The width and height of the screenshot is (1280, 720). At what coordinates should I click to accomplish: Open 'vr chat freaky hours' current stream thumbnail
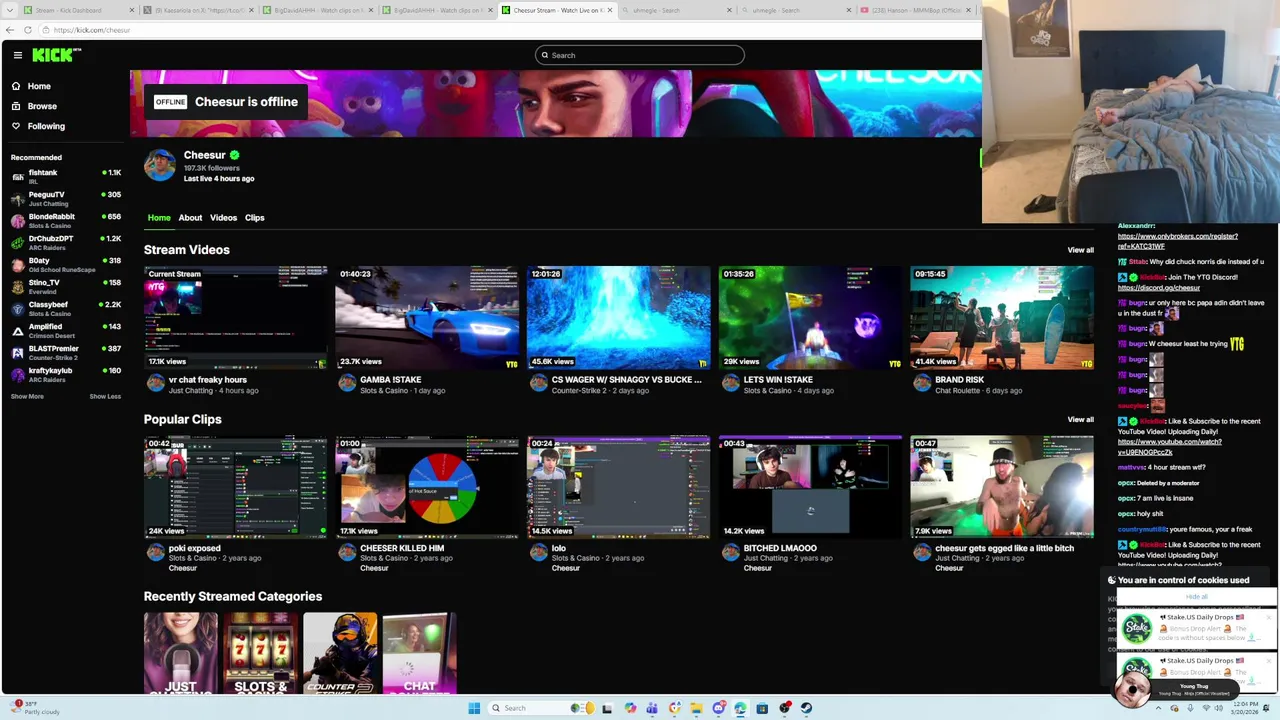point(236,318)
